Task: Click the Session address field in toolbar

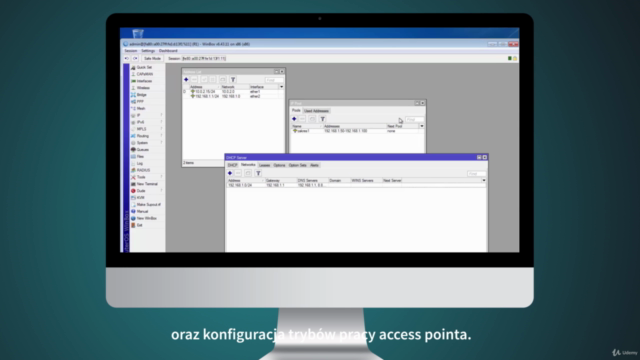Action: [x=204, y=59]
